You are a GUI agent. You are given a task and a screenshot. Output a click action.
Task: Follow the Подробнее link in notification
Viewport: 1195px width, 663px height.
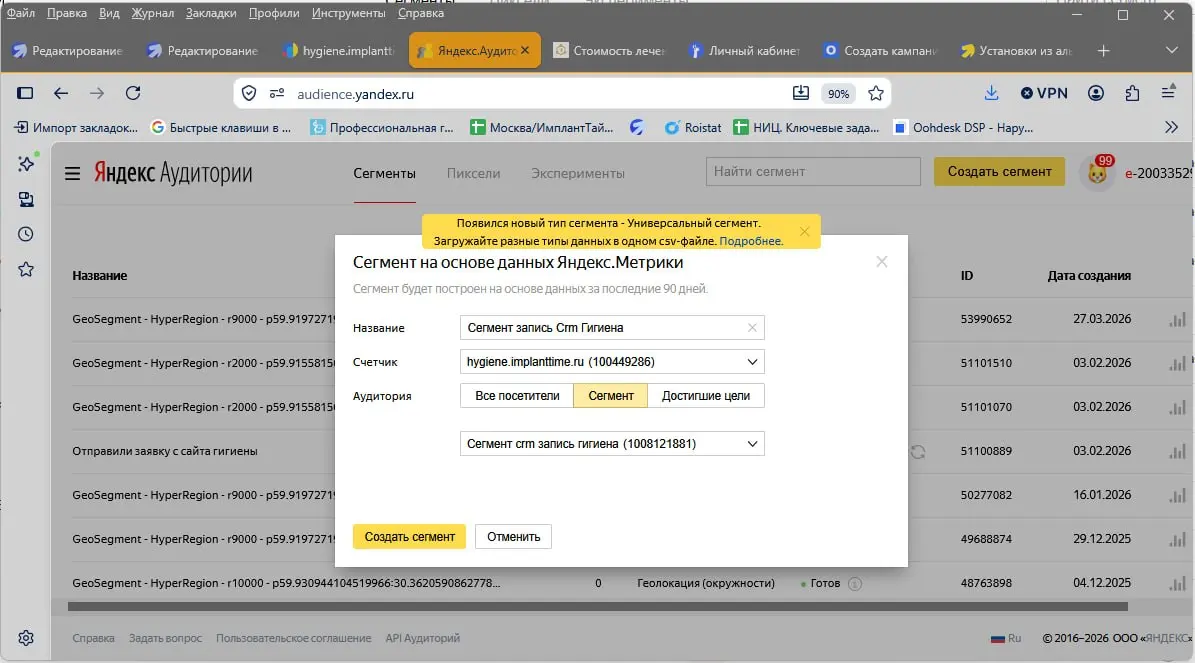point(750,241)
